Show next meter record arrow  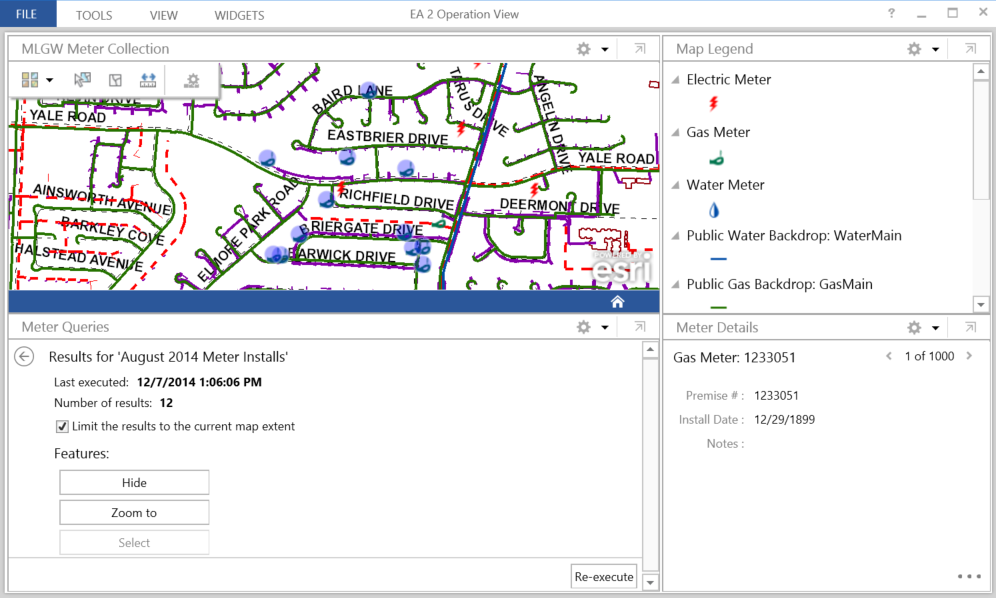(x=969, y=356)
